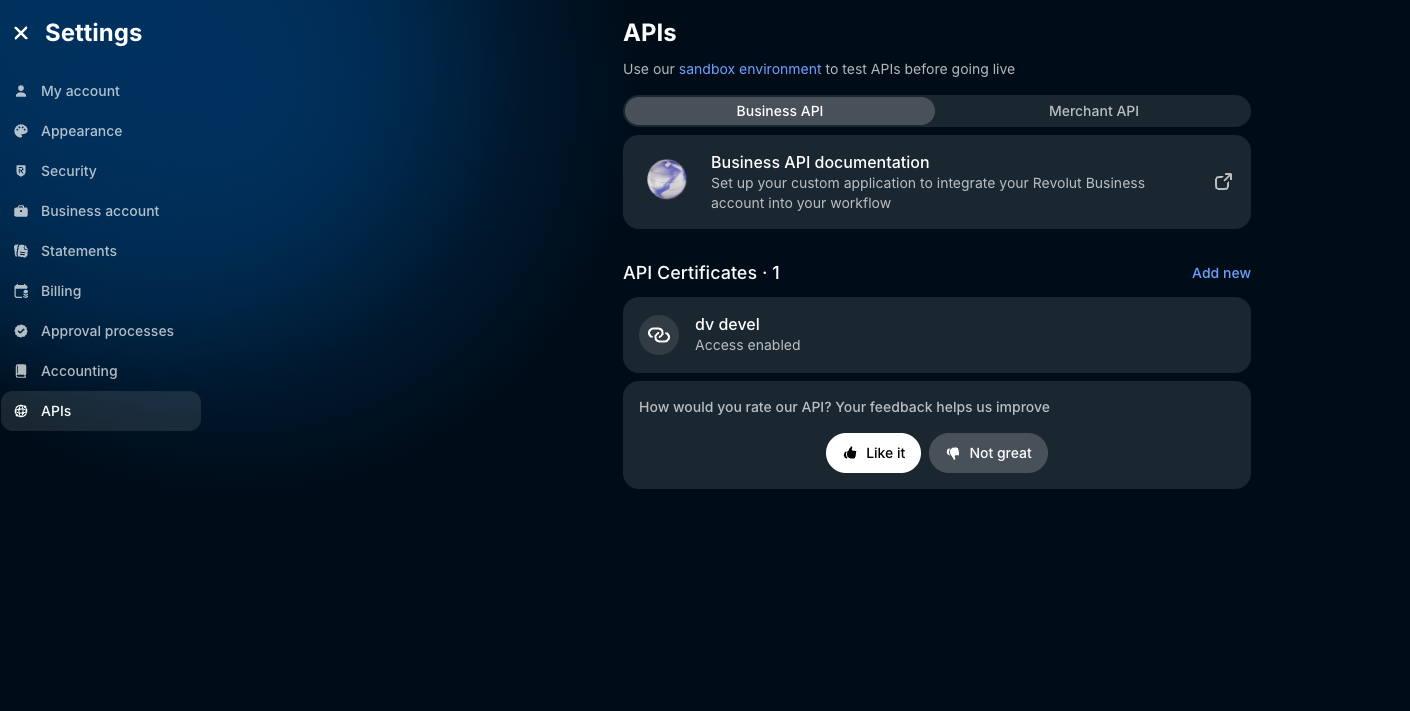Go to Appearance settings
This screenshot has width=1410, height=711.
click(x=101, y=131)
